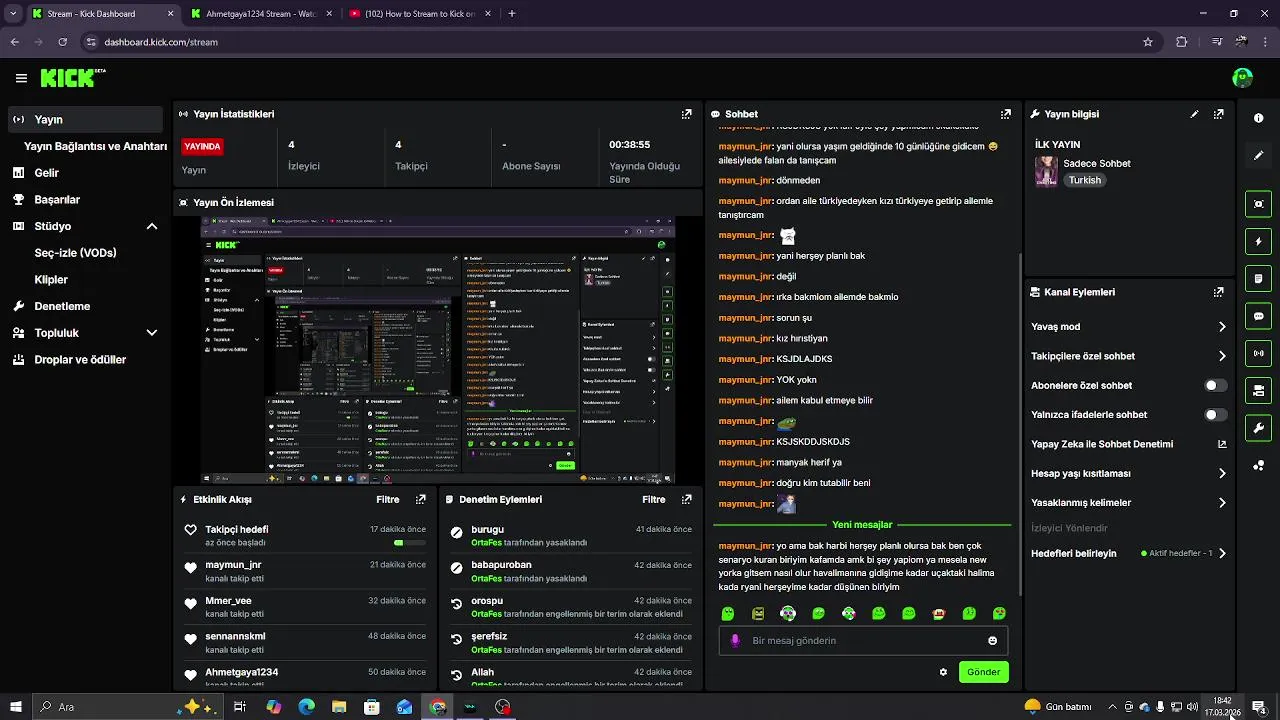
Task: Pop out the Etkinlik Akışı panel
Action: [x=420, y=499]
